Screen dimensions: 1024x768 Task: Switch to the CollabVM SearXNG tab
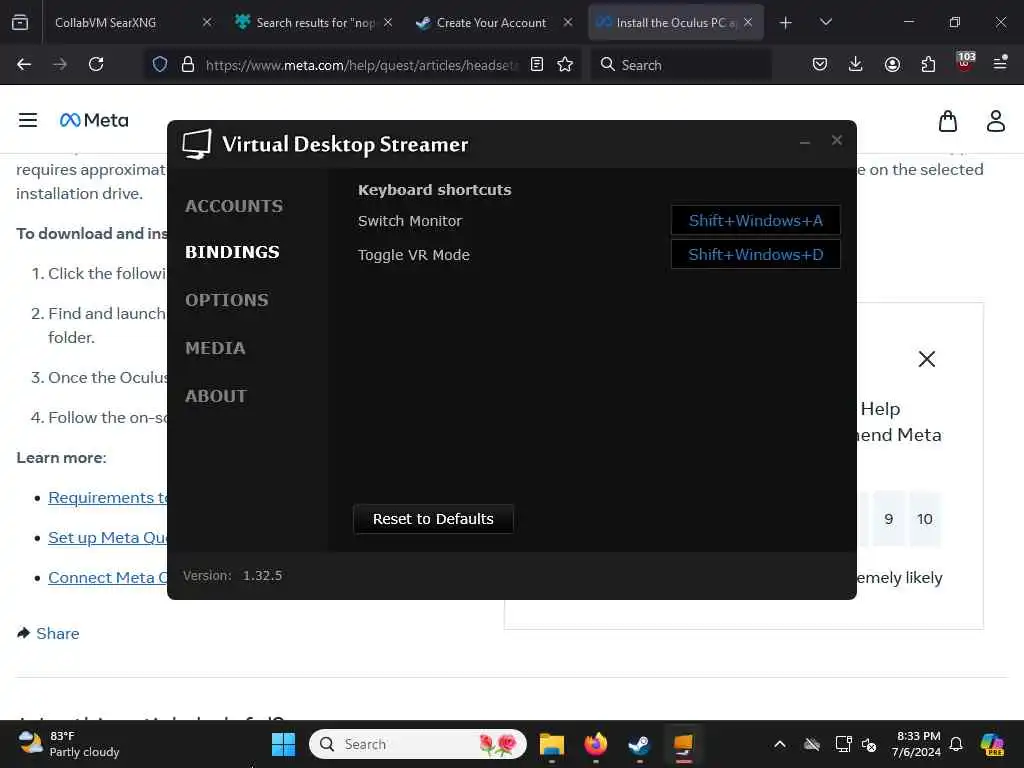point(124,22)
